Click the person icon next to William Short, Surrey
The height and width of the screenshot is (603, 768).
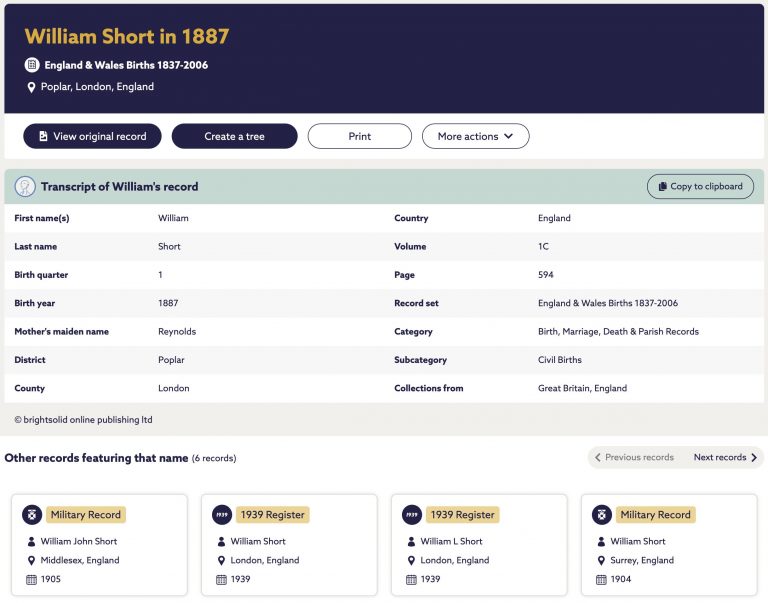[601, 541]
